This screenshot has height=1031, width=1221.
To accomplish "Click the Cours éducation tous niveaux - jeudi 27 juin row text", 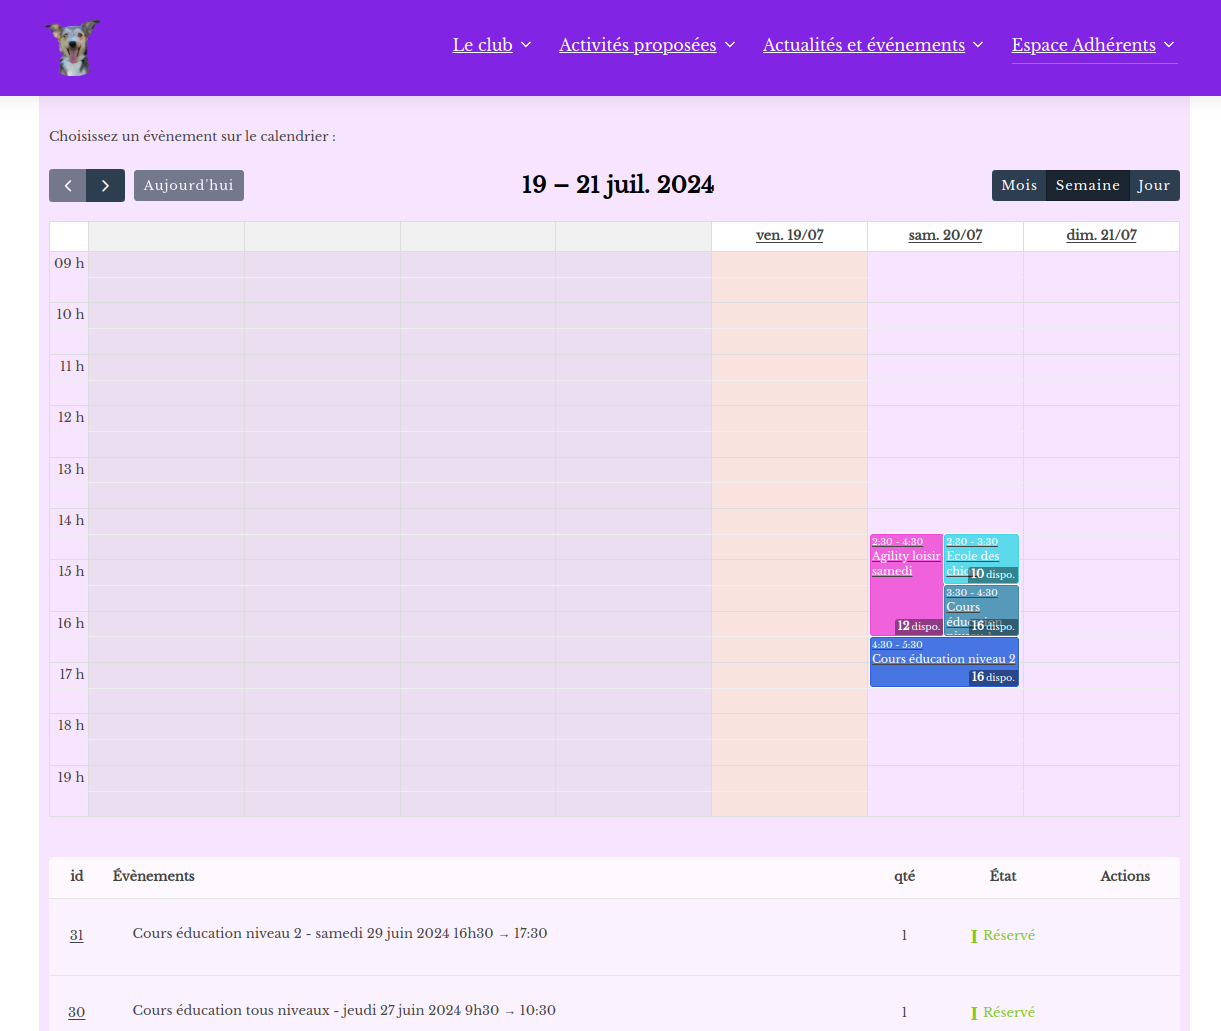I will [344, 1010].
